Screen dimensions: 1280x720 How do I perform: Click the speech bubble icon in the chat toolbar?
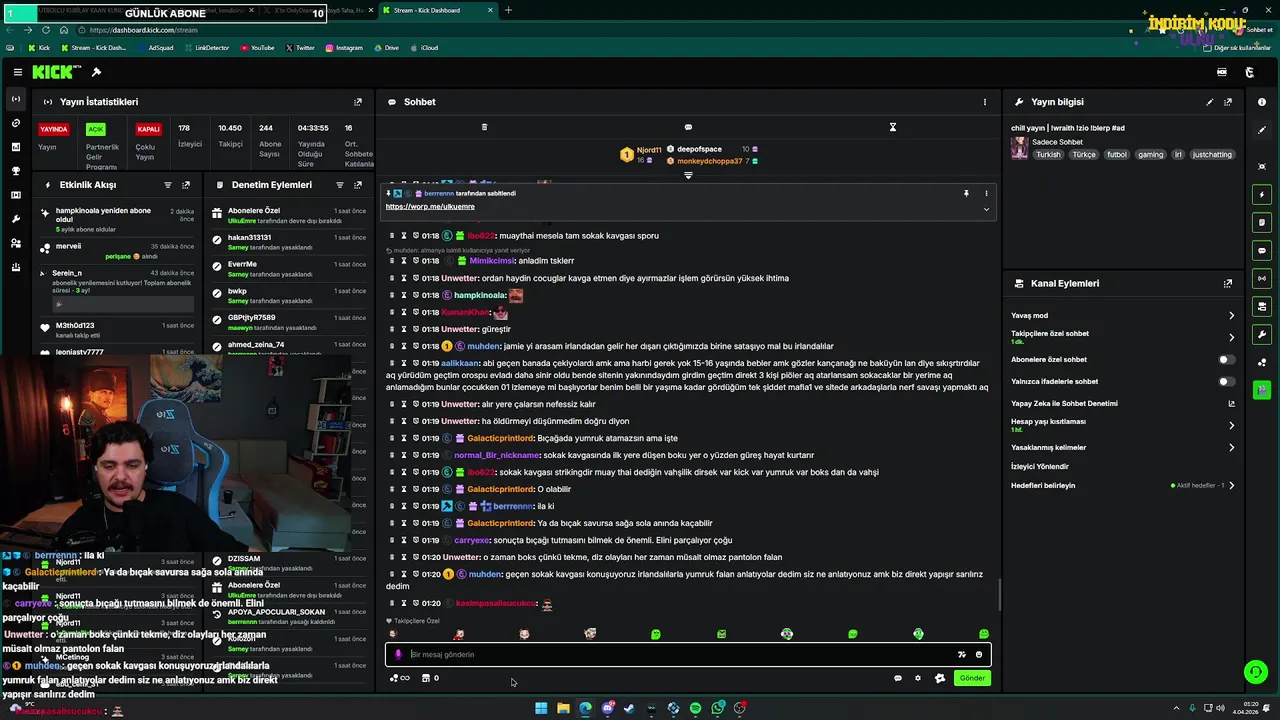point(688,127)
